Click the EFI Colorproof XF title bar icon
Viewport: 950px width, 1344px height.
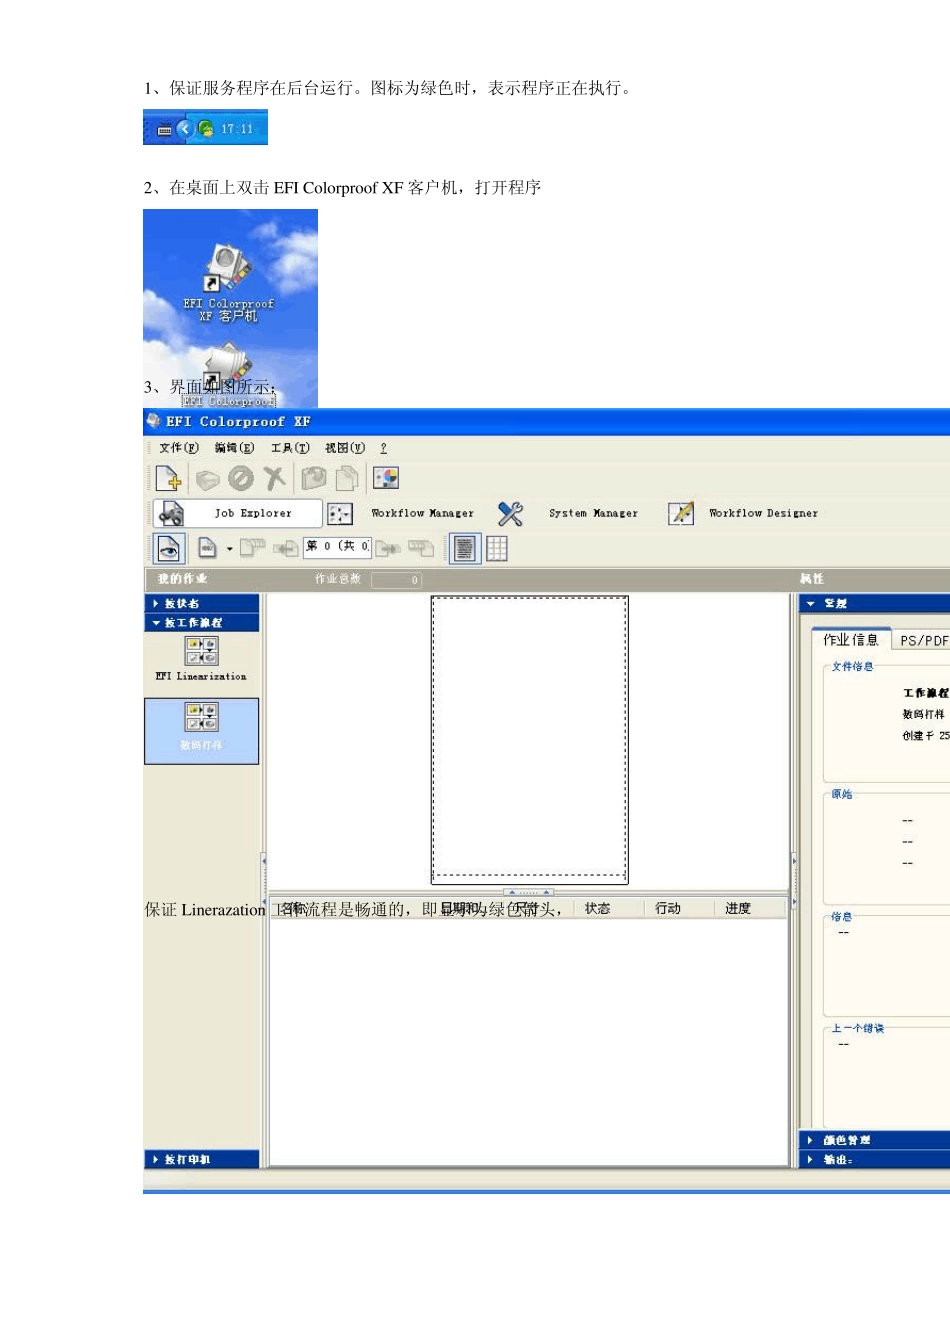153,421
